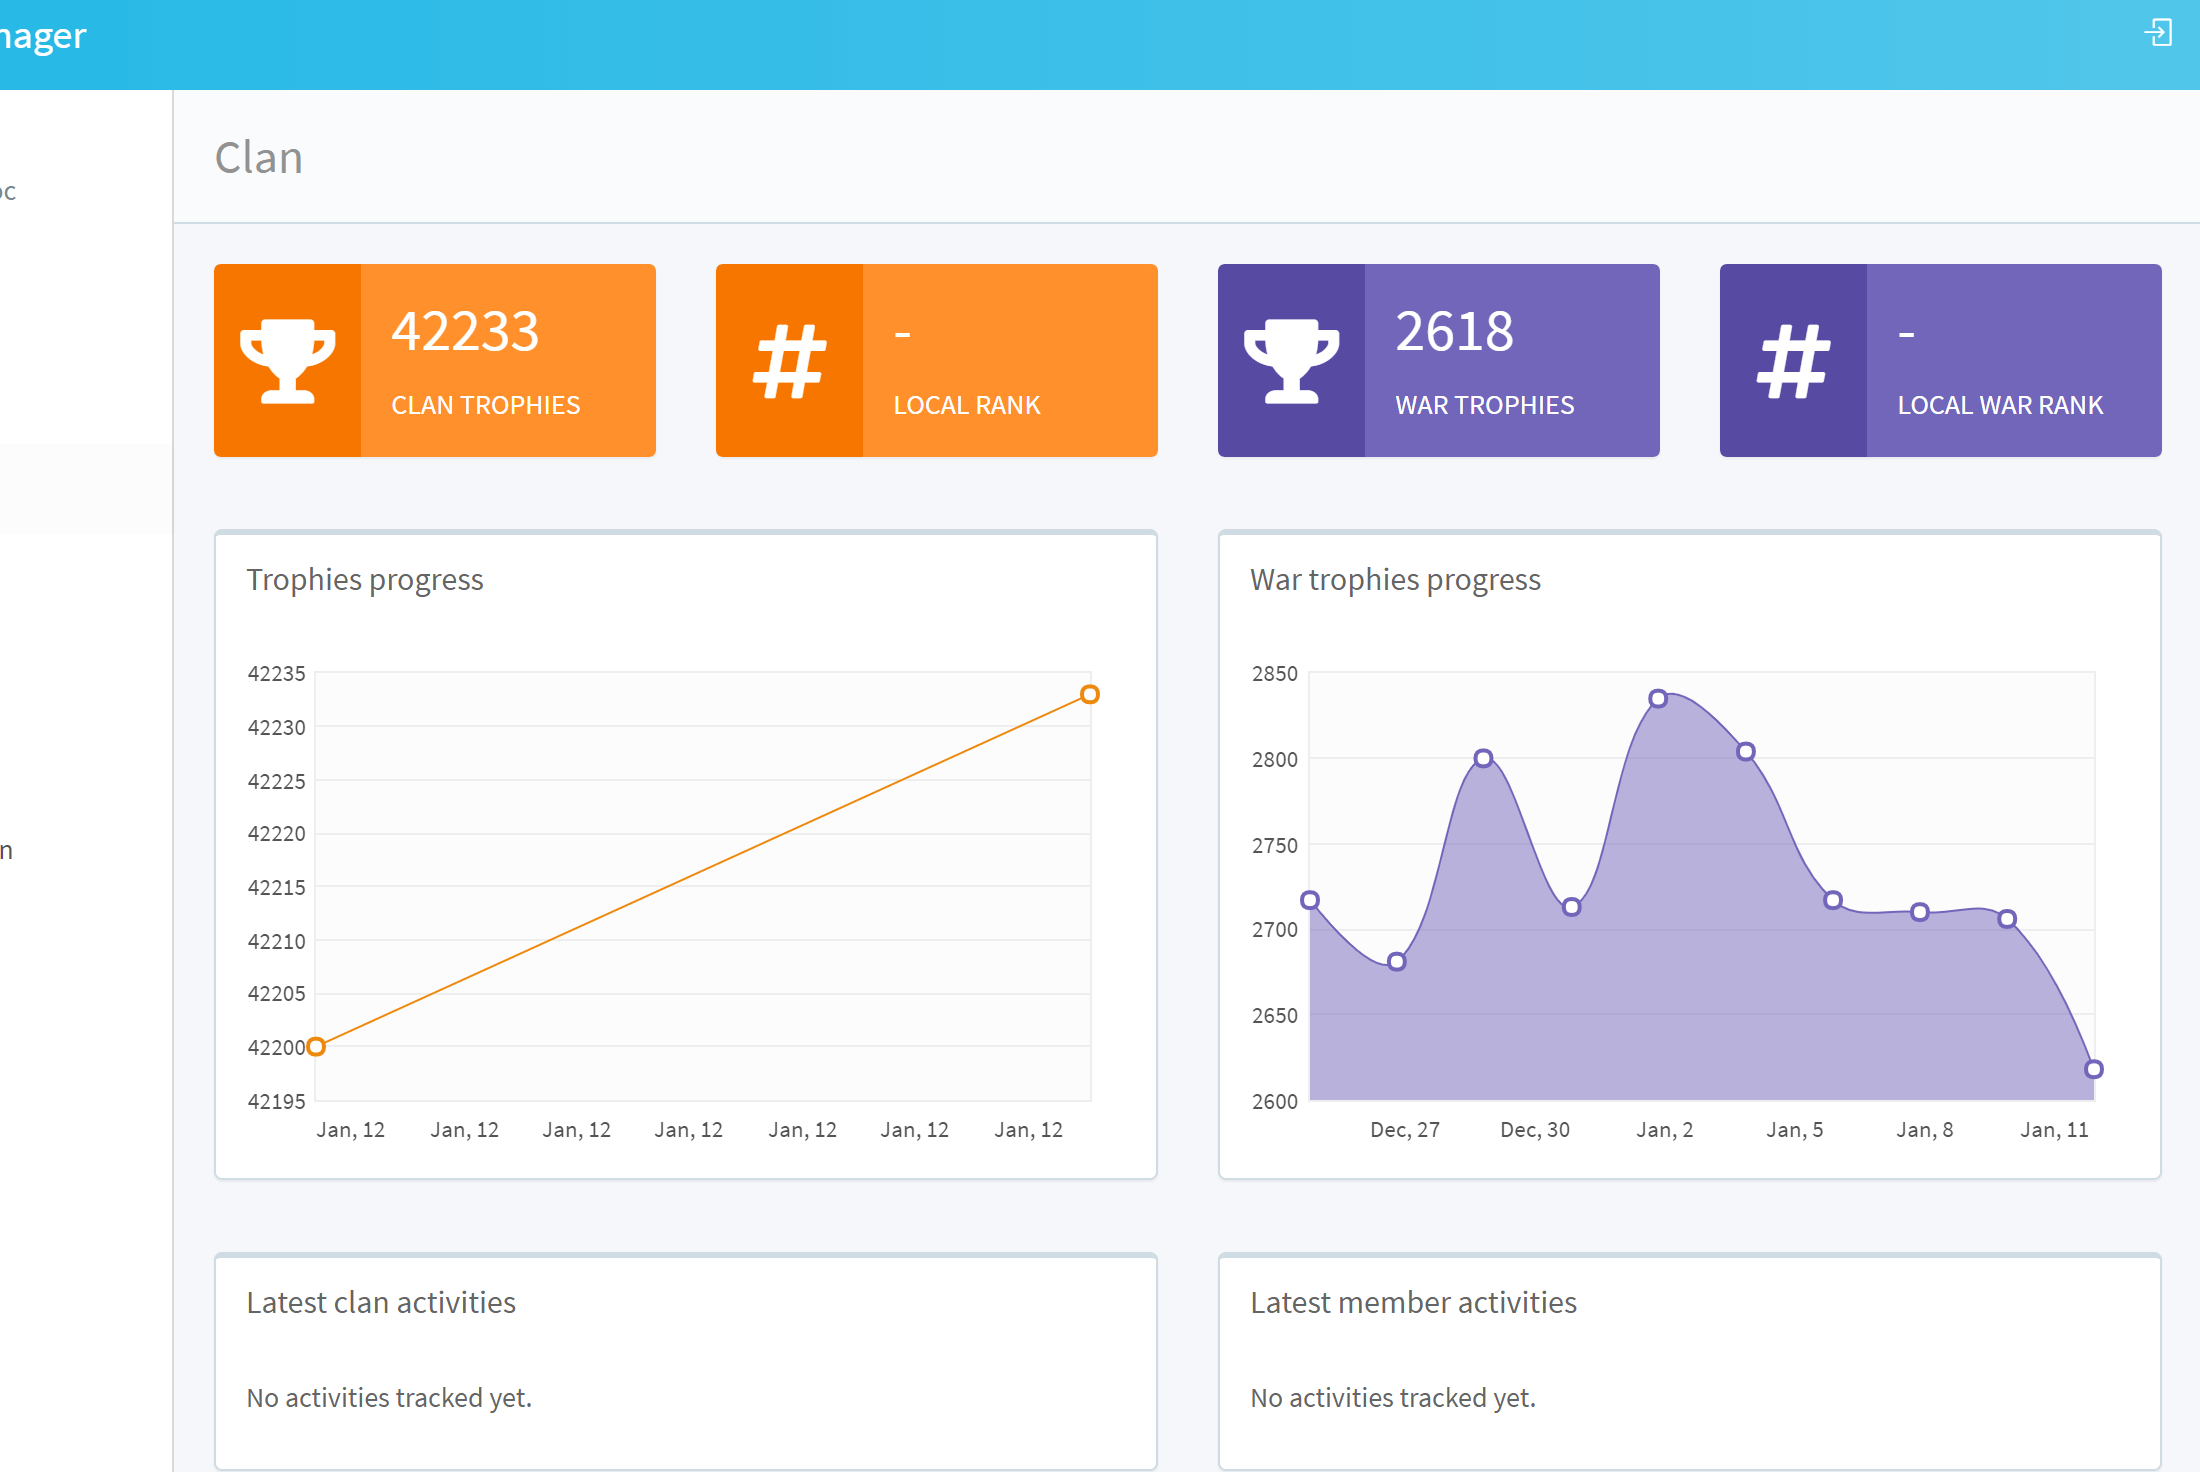
Task: Click the Latest clan activities heading
Action: pos(381,1303)
